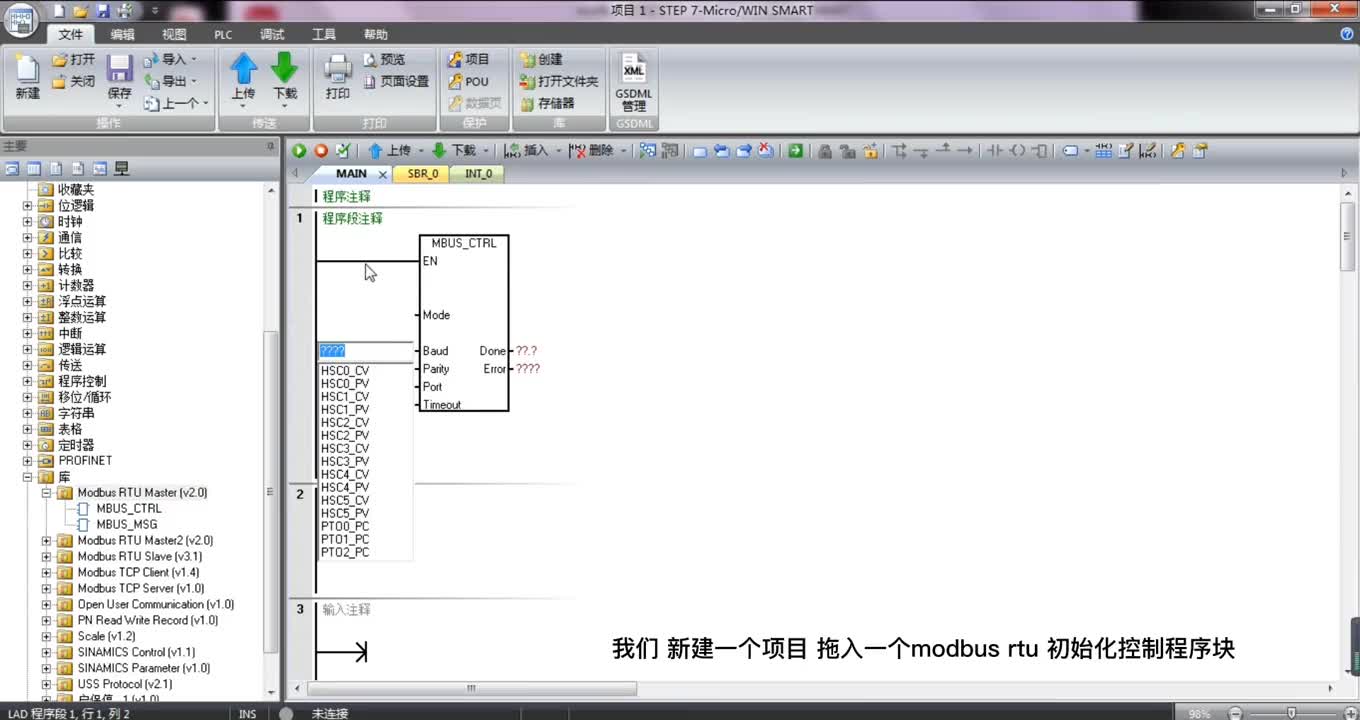Screen dimensions: 1360x720
Task: Click the horizontal scrollbar thumb of editor
Action: (470, 689)
